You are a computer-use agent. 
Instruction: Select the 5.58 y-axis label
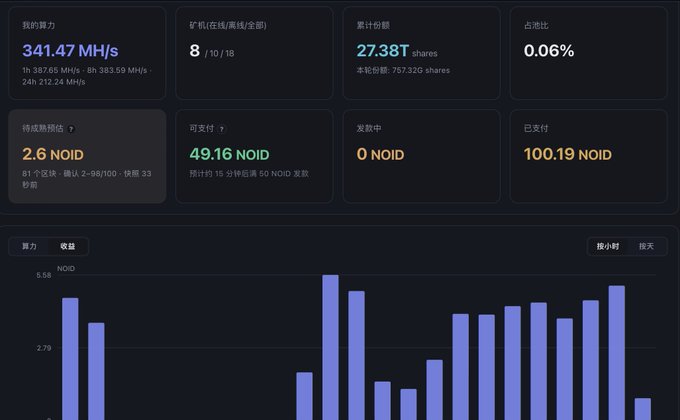(x=44, y=276)
